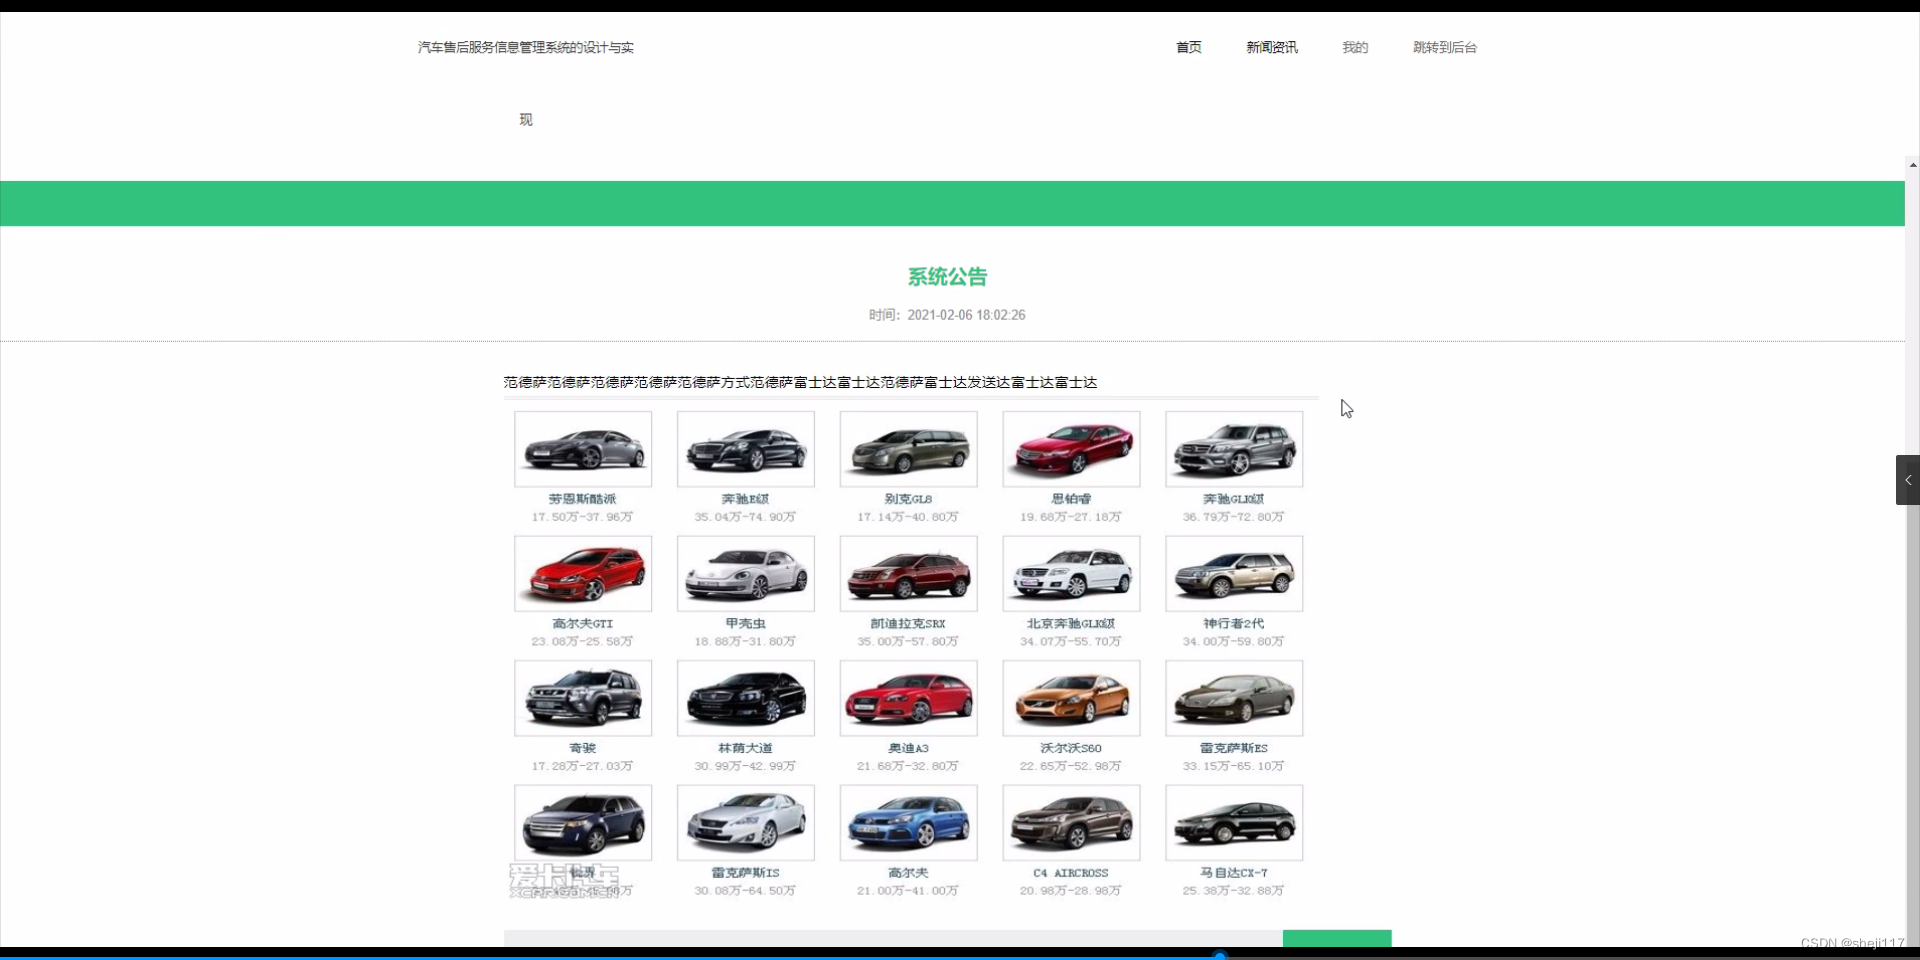1920x960 pixels.
Task: Collapse the side panel with the chevron arrow
Action: click(x=1908, y=480)
